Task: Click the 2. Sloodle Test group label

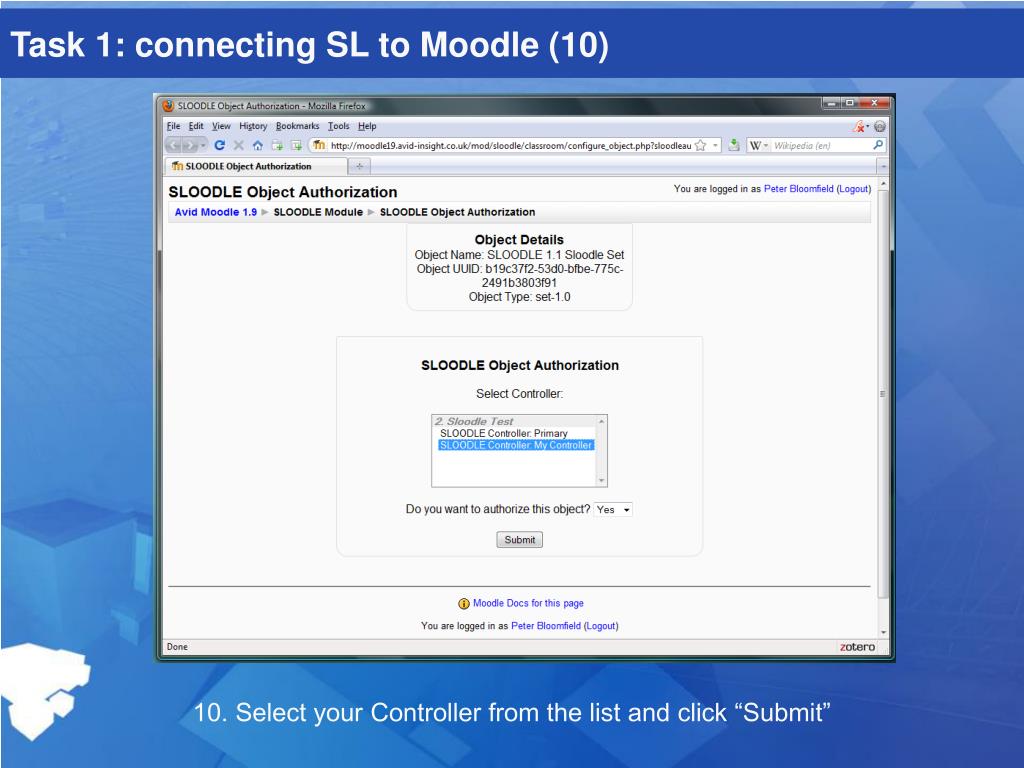Action: (x=474, y=422)
